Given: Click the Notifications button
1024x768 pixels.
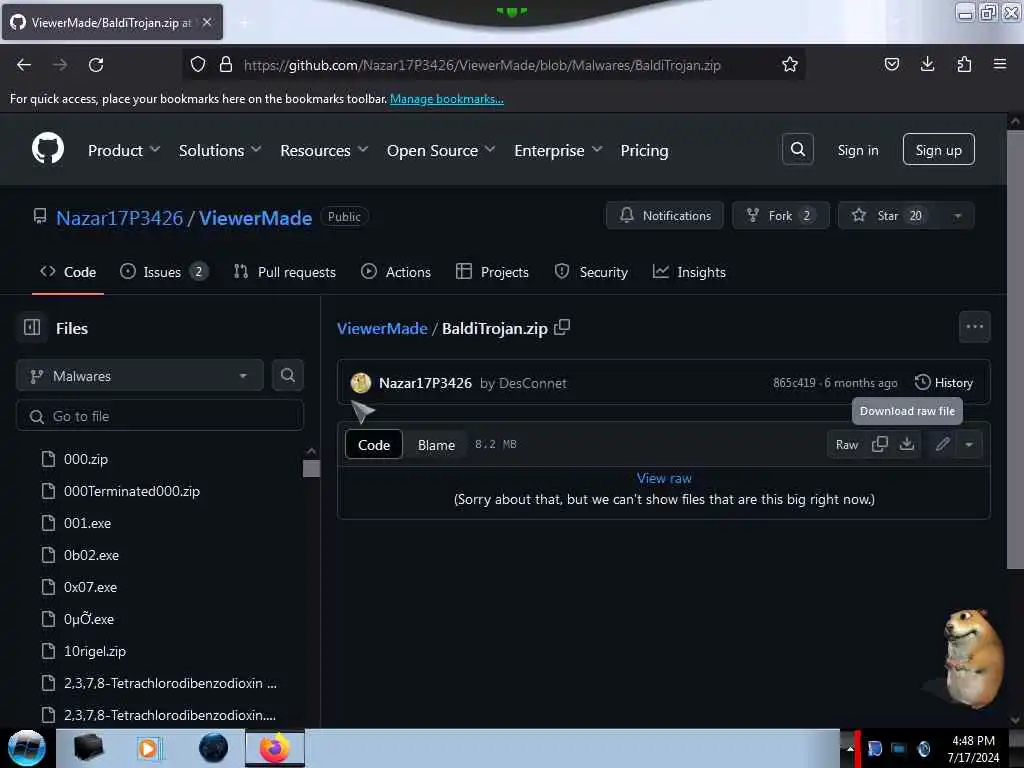Looking at the screenshot, I should pos(664,216).
